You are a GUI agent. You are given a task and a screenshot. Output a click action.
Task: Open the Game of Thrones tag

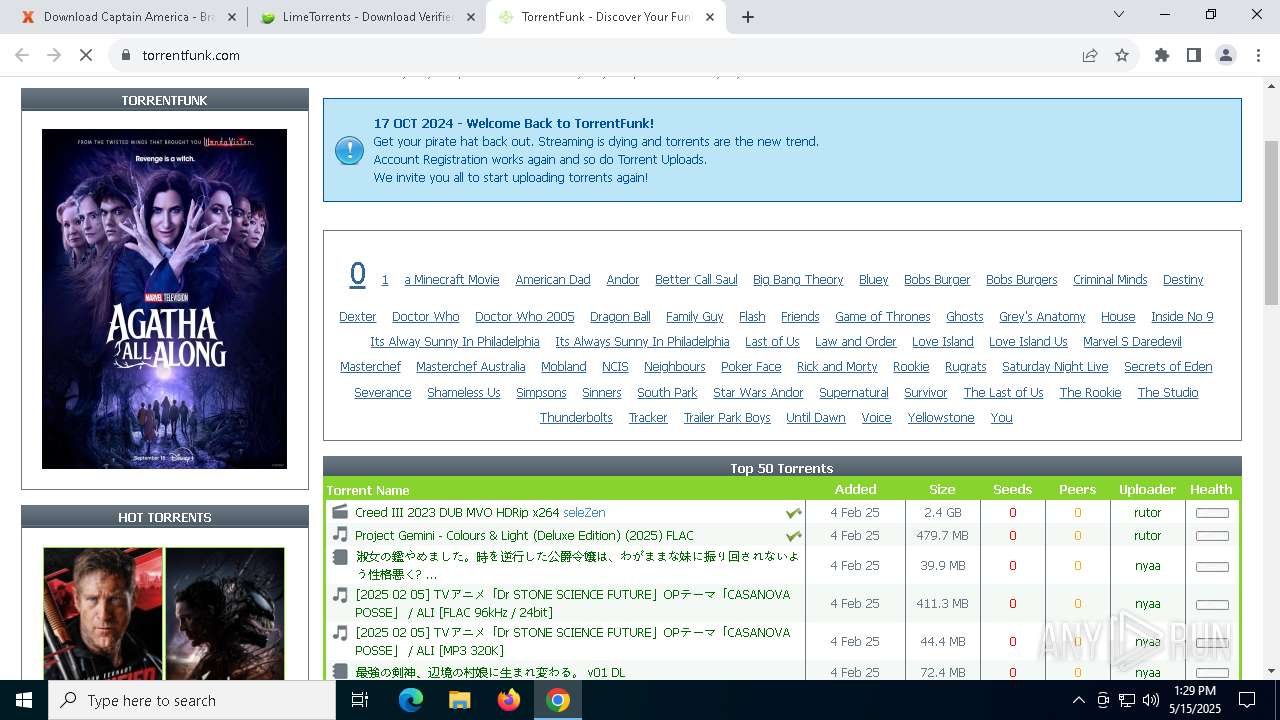click(x=882, y=317)
